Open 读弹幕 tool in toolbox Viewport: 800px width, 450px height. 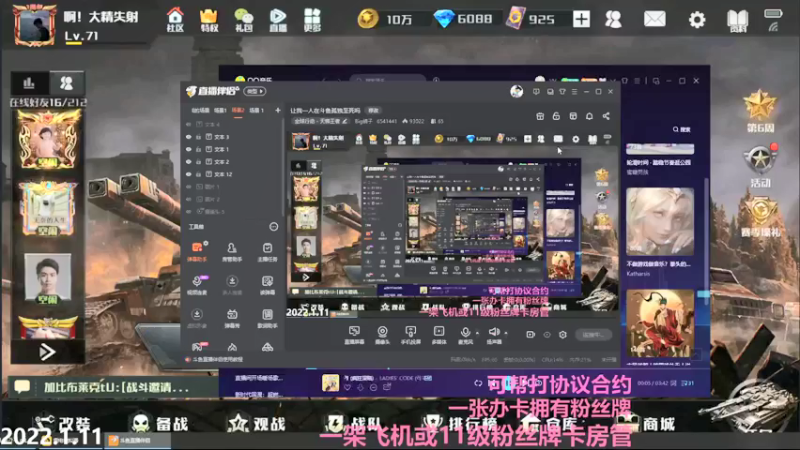[267, 285]
